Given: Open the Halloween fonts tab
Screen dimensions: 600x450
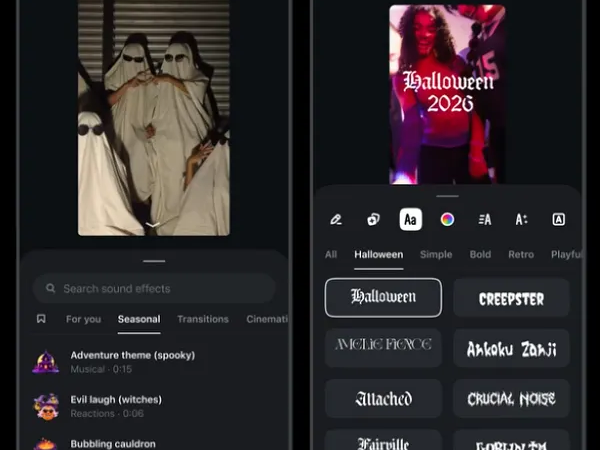Looking at the screenshot, I should [x=378, y=254].
